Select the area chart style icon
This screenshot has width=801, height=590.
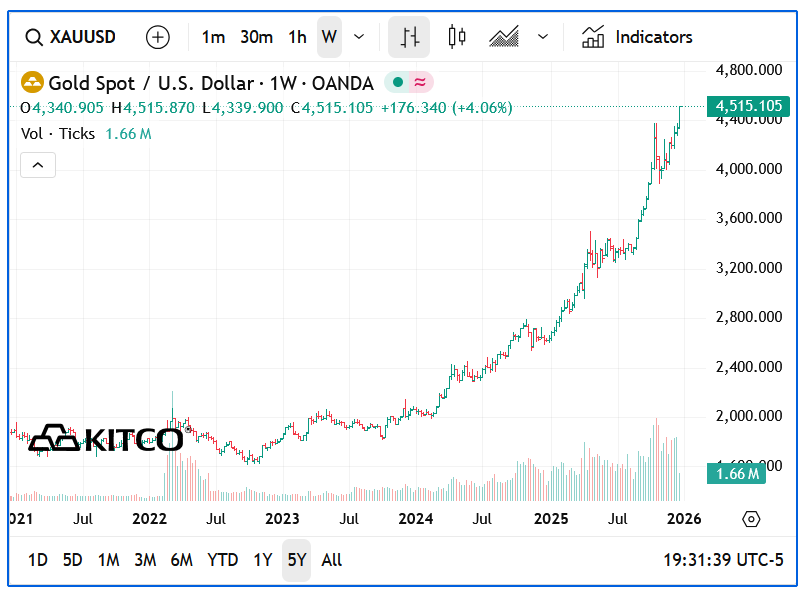503,37
